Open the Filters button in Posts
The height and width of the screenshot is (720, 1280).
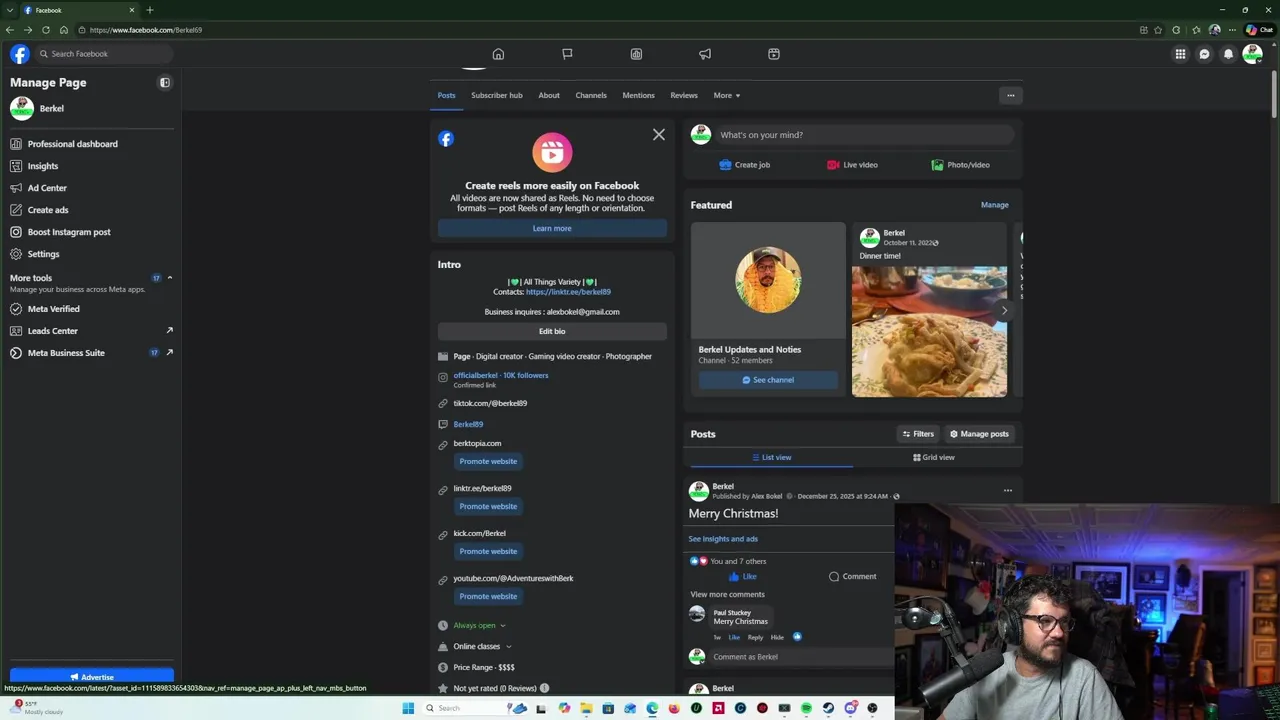[x=918, y=434]
